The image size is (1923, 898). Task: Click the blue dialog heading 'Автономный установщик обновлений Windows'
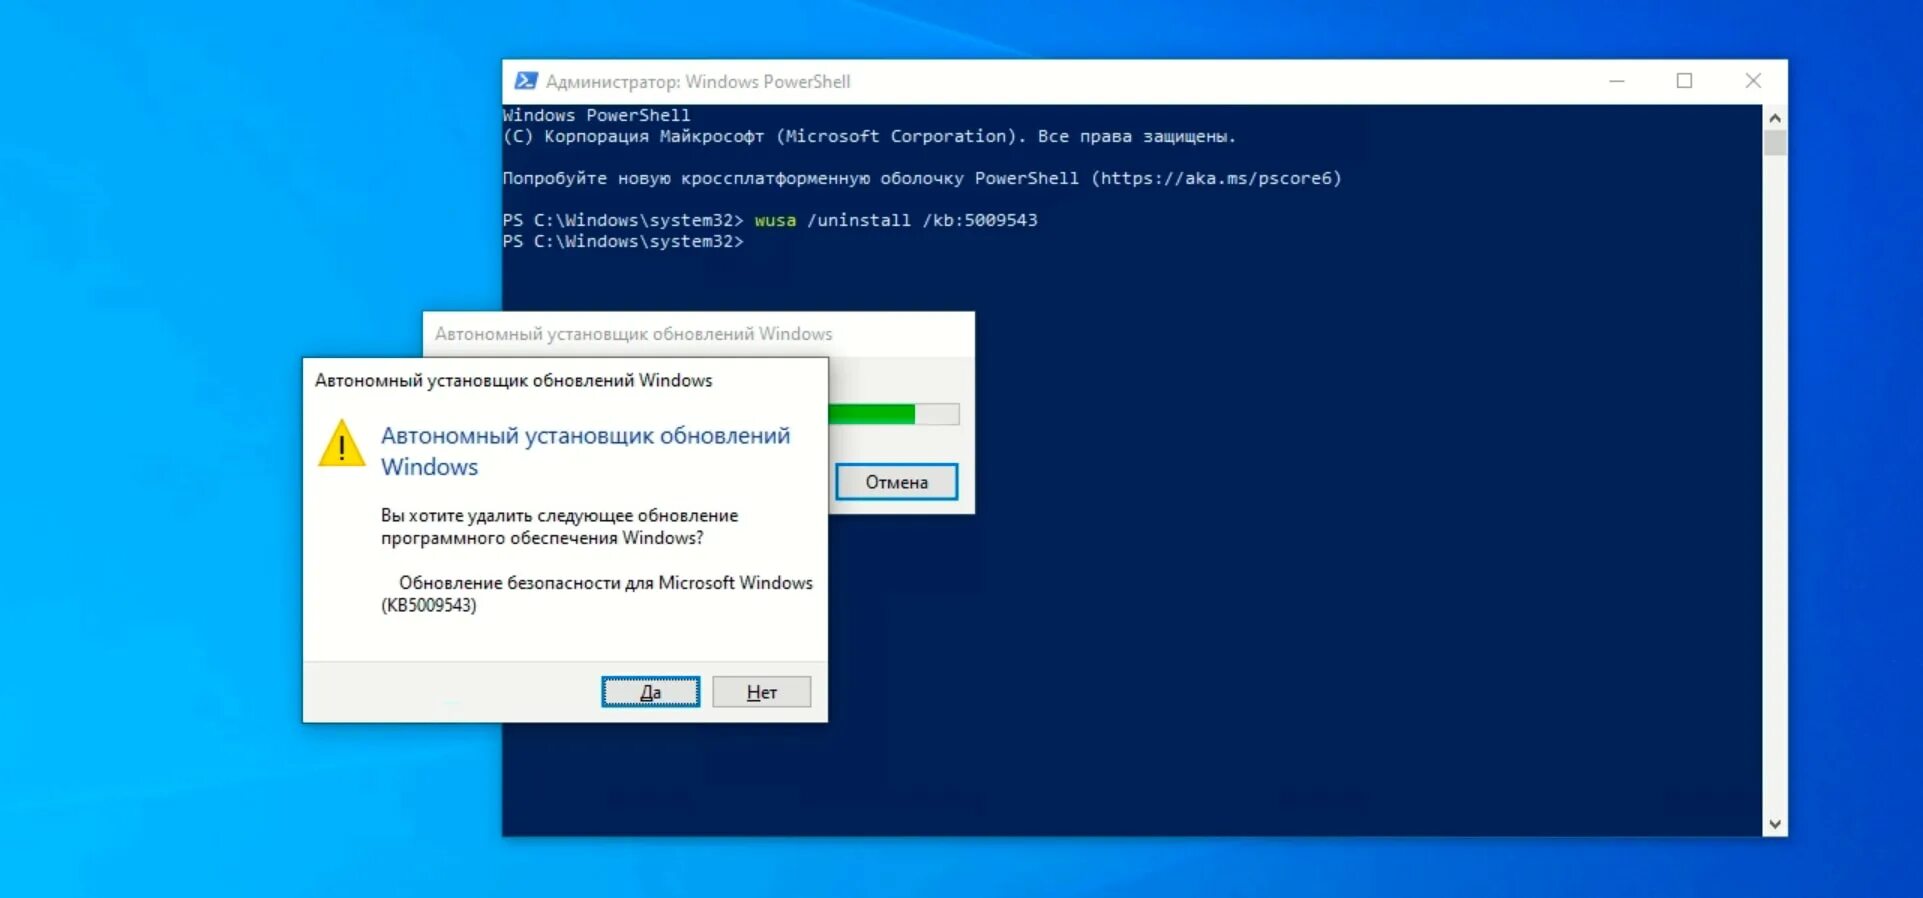click(585, 451)
